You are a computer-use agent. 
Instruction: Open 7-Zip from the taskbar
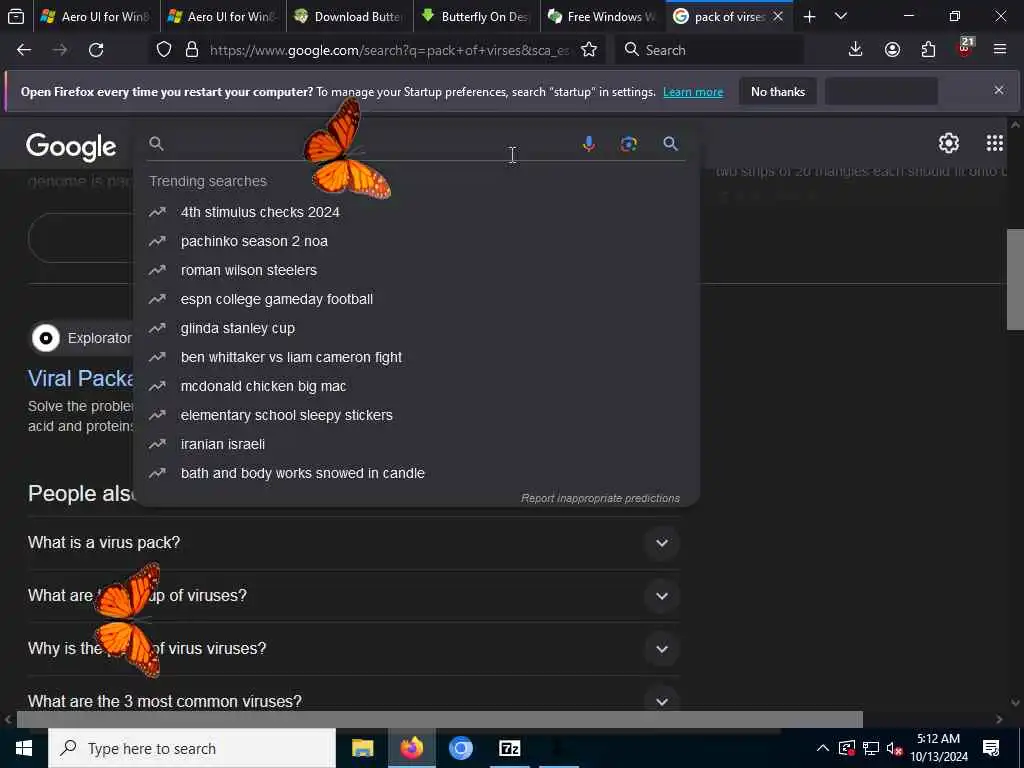(509, 748)
